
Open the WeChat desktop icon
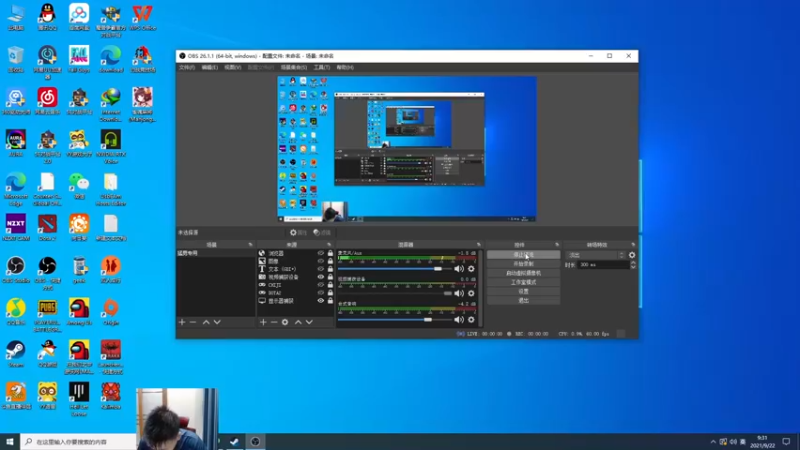(x=79, y=186)
